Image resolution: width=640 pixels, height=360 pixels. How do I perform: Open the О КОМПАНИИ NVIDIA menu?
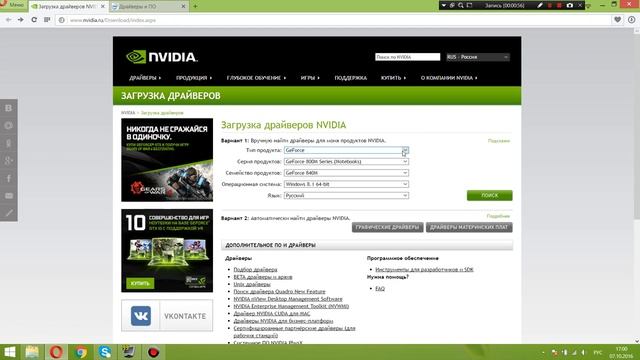coord(449,78)
